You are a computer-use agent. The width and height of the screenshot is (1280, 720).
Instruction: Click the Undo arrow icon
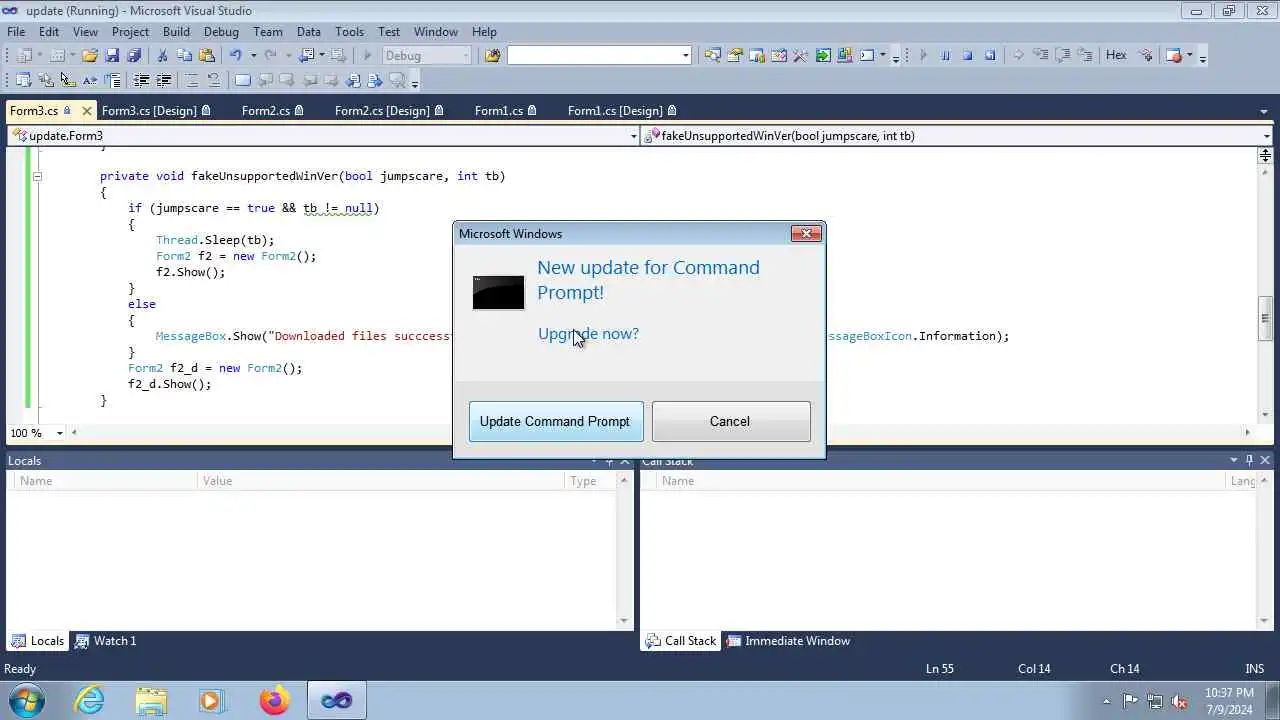coord(235,56)
